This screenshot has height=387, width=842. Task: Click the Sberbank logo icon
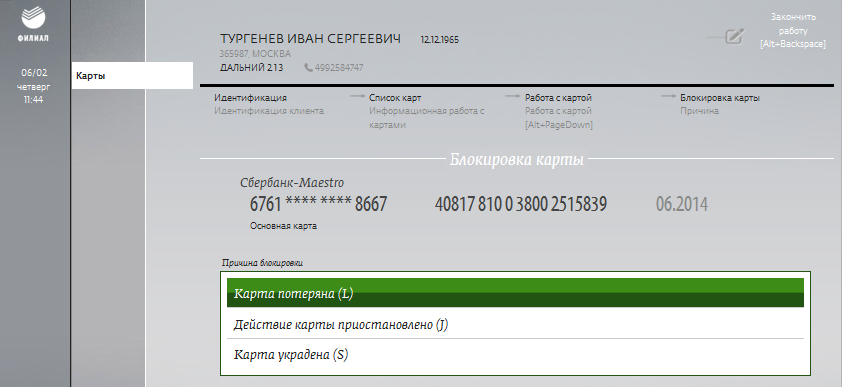coord(33,17)
